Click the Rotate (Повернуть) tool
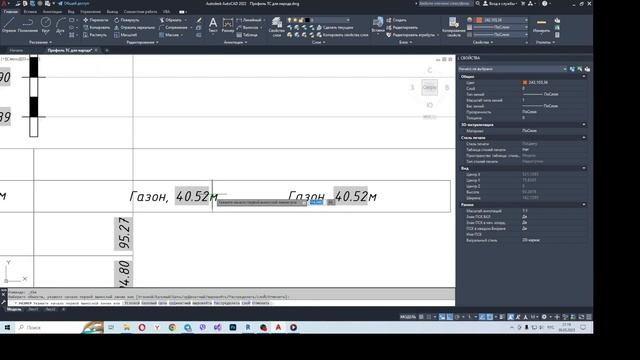Viewport: 640px width, 360px height. [127, 20]
